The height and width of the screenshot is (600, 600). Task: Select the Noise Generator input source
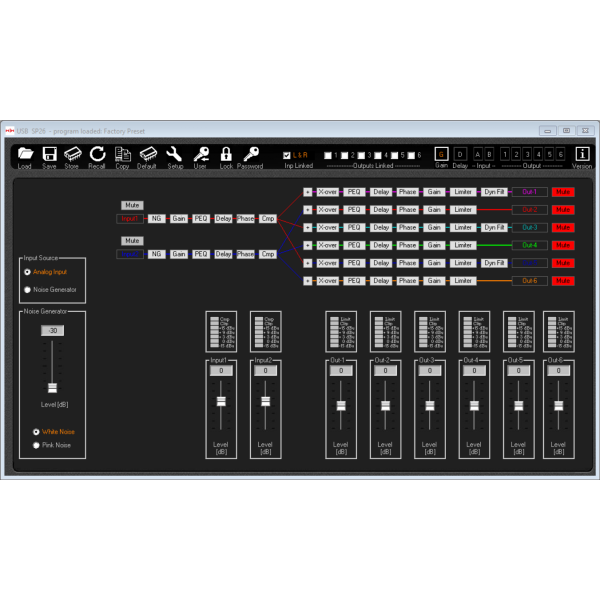(27, 290)
